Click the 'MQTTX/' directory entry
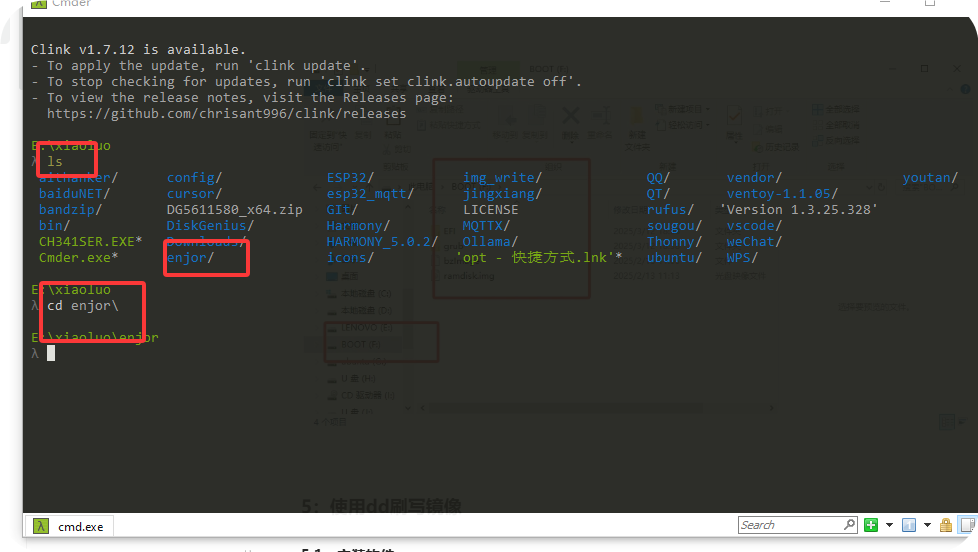Image resolution: width=978 pixels, height=552 pixels. [486, 226]
